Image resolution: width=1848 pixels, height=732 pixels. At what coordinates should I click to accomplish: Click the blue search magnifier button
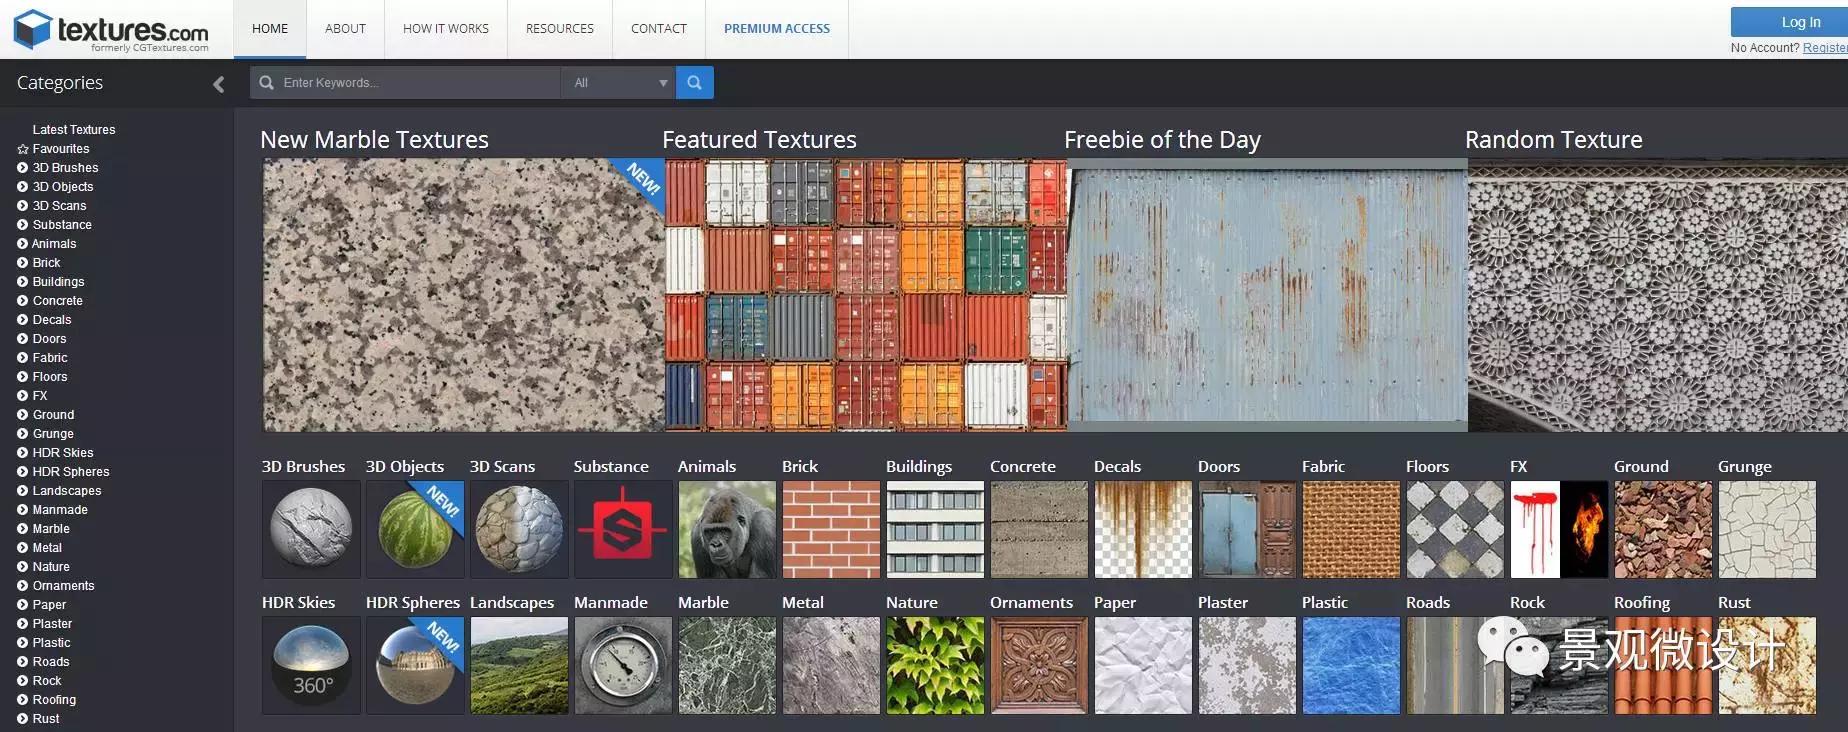pyautogui.click(x=694, y=83)
